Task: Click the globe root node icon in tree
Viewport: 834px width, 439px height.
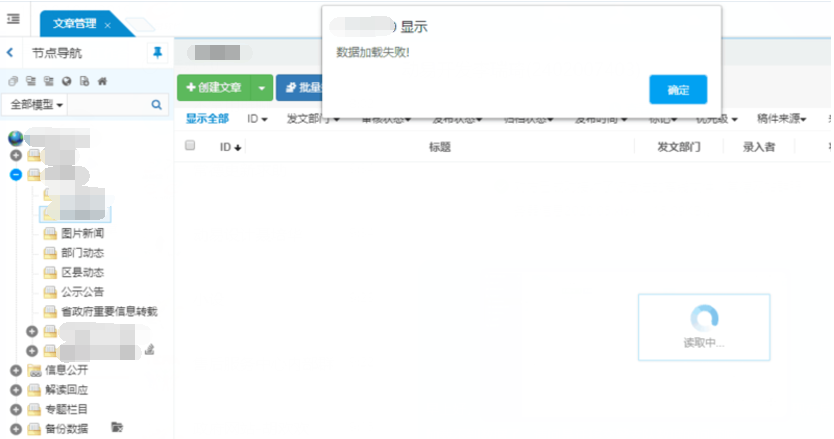Action: point(15,138)
